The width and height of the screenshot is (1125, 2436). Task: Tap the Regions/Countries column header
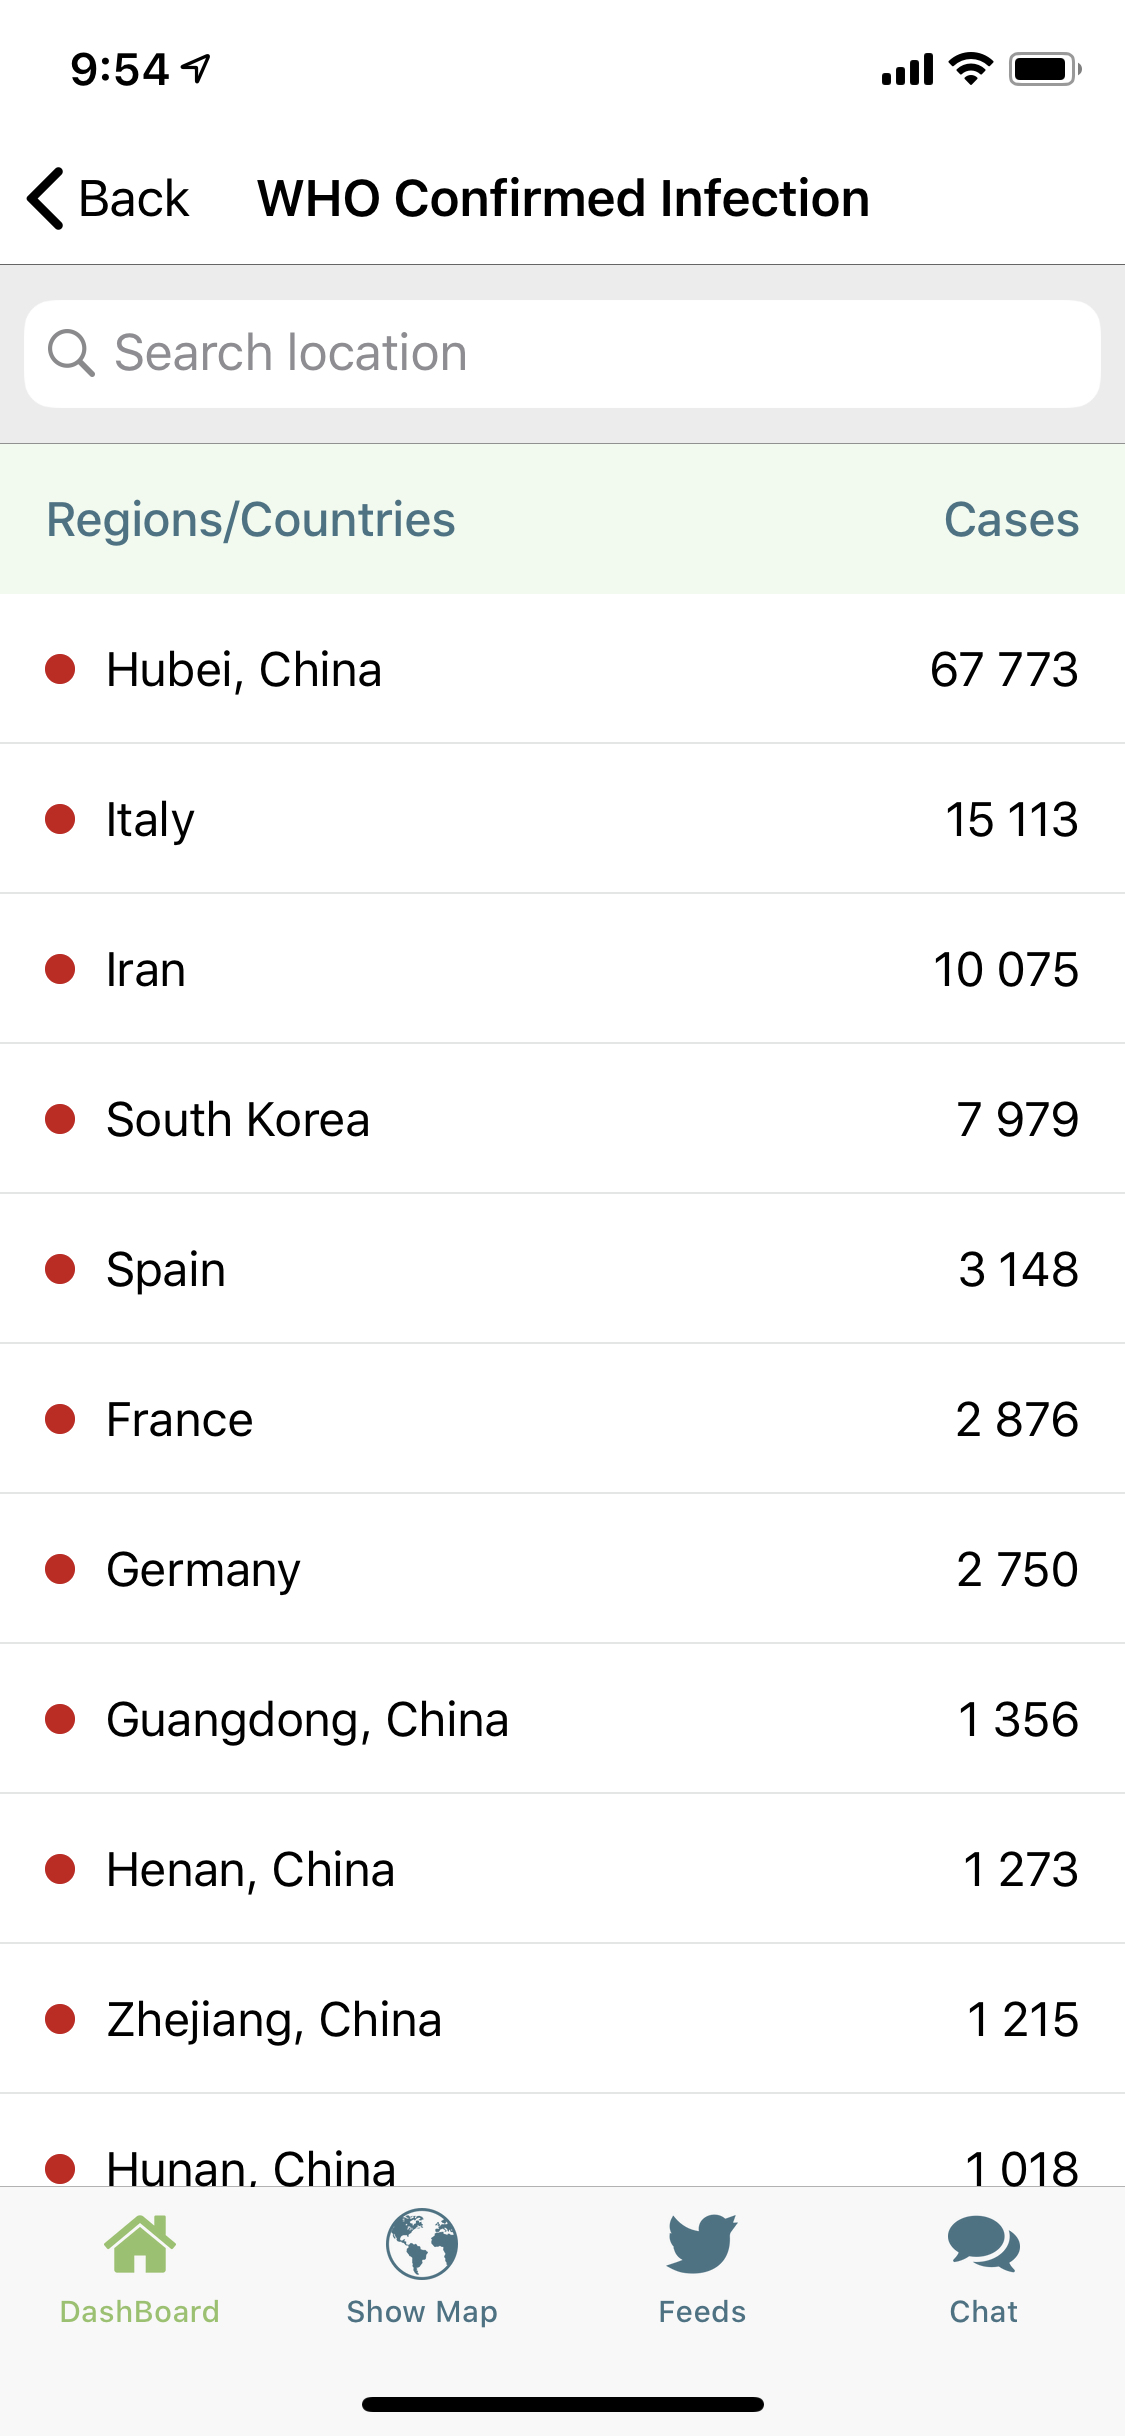251,520
